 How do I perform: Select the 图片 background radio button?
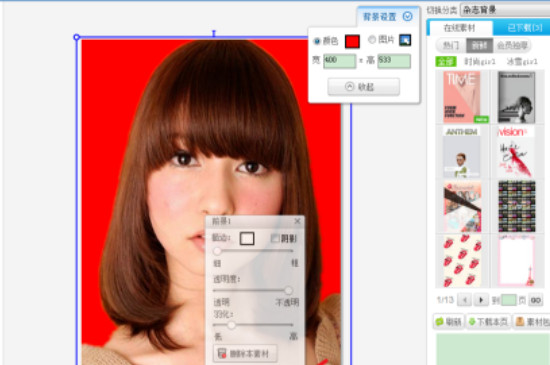pos(372,40)
